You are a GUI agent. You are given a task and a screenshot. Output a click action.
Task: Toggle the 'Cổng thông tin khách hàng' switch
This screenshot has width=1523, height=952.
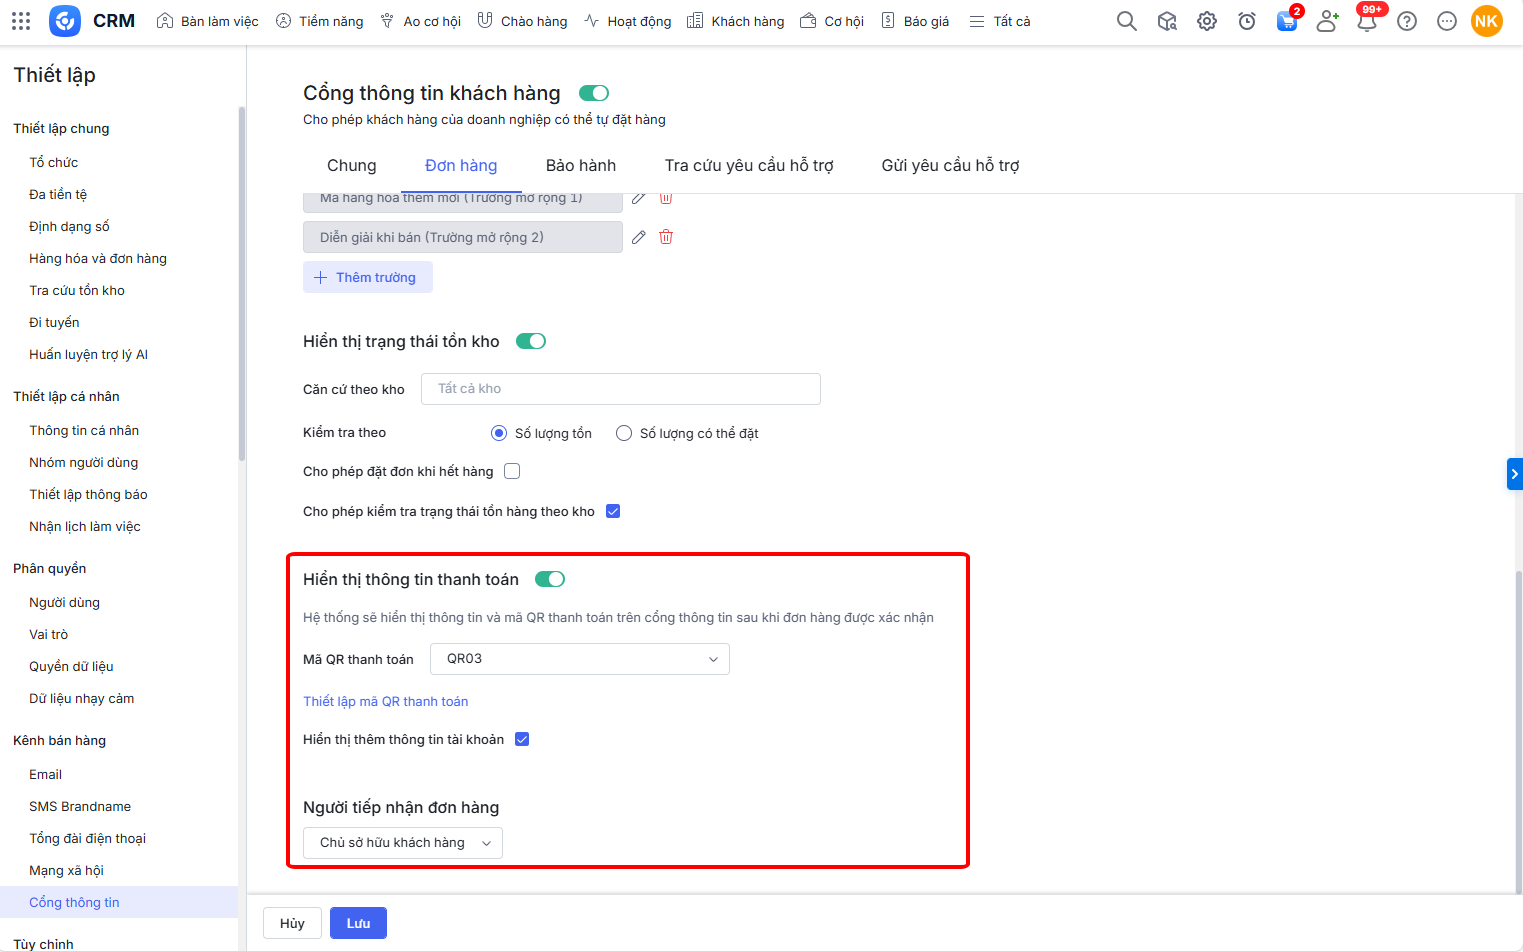594,93
